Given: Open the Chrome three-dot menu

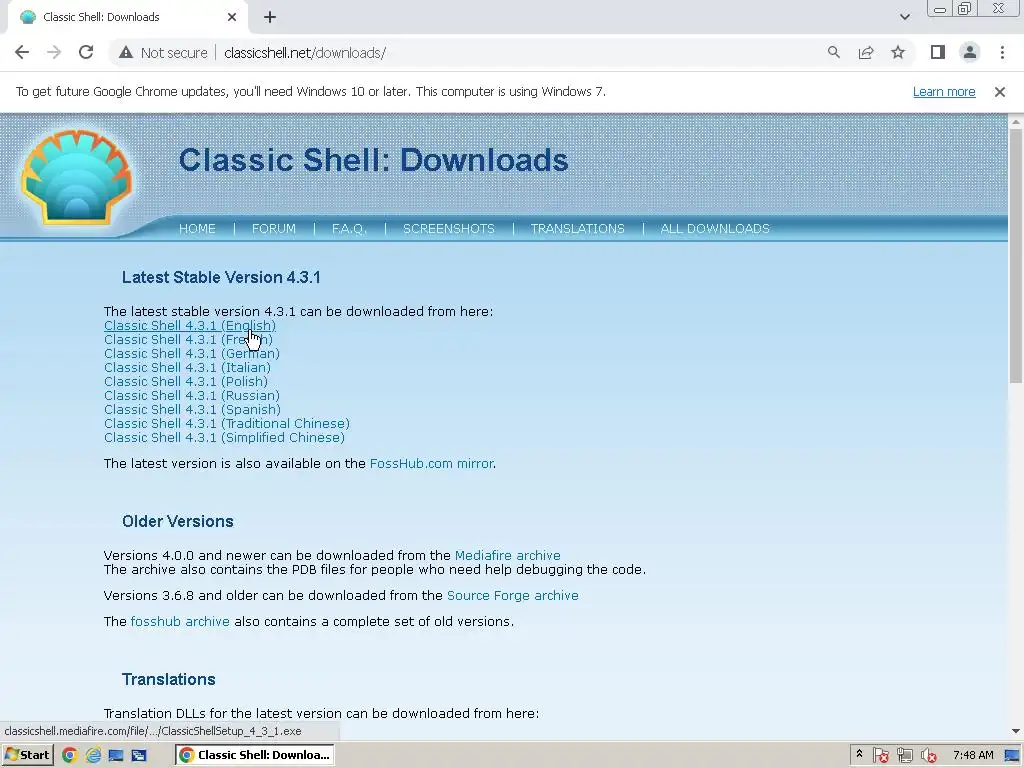Looking at the screenshot, I should (x=1002, y=52).
